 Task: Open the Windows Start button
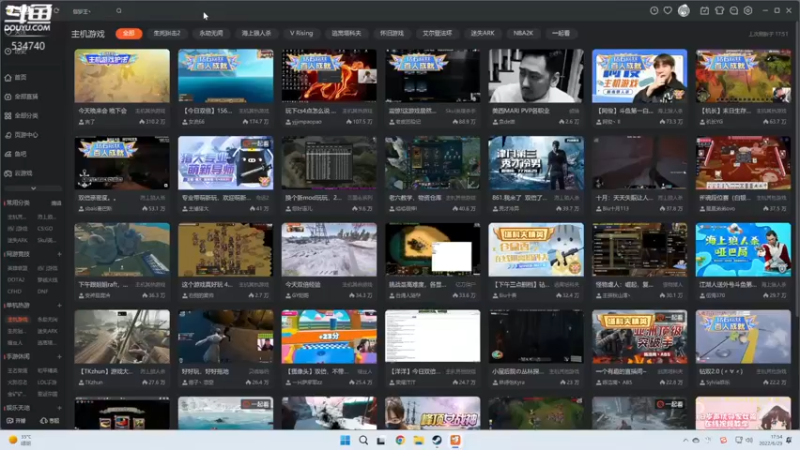coord(345,440)
